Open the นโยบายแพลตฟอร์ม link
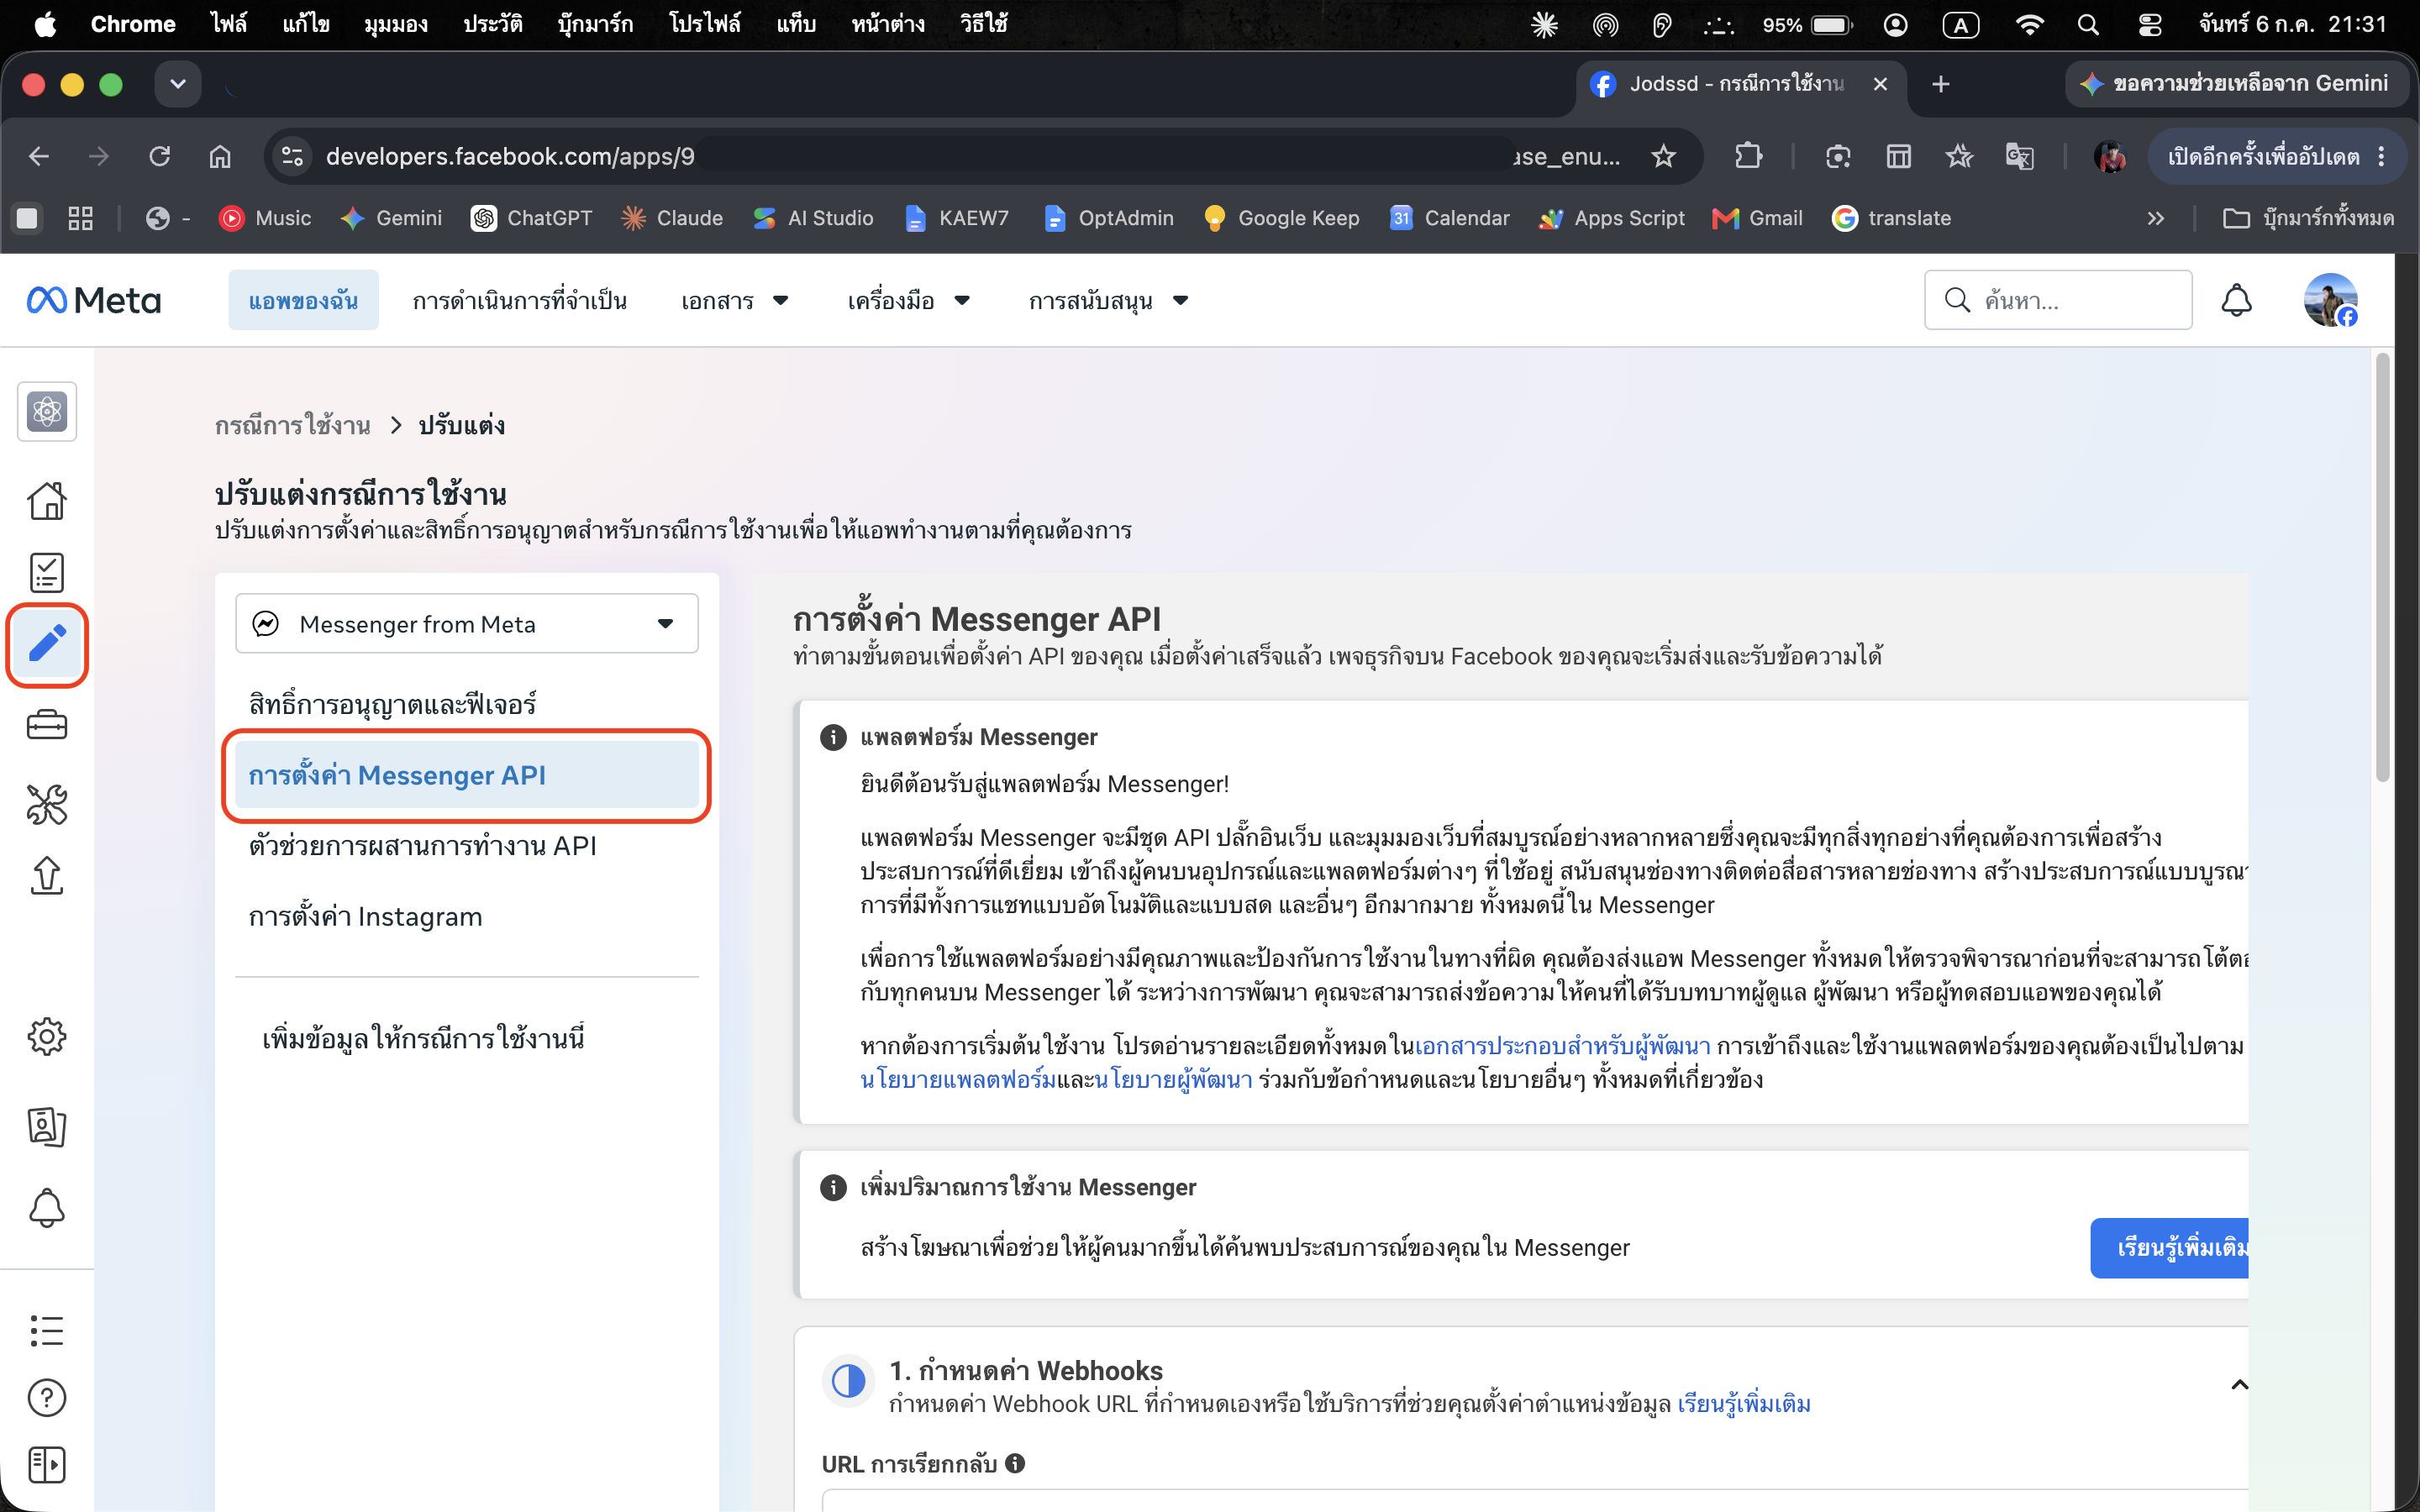The width and height of the screenshot is (2420, 1512). (x=958, y=1080)
